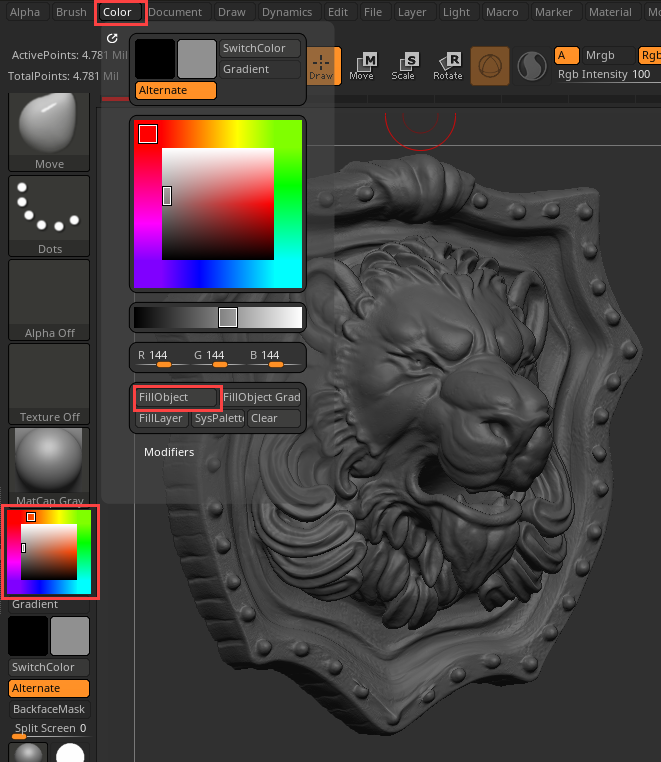Open the Alpha Off selector
Viewport: 661px width, 762px height.
click(x=49, y=300)
